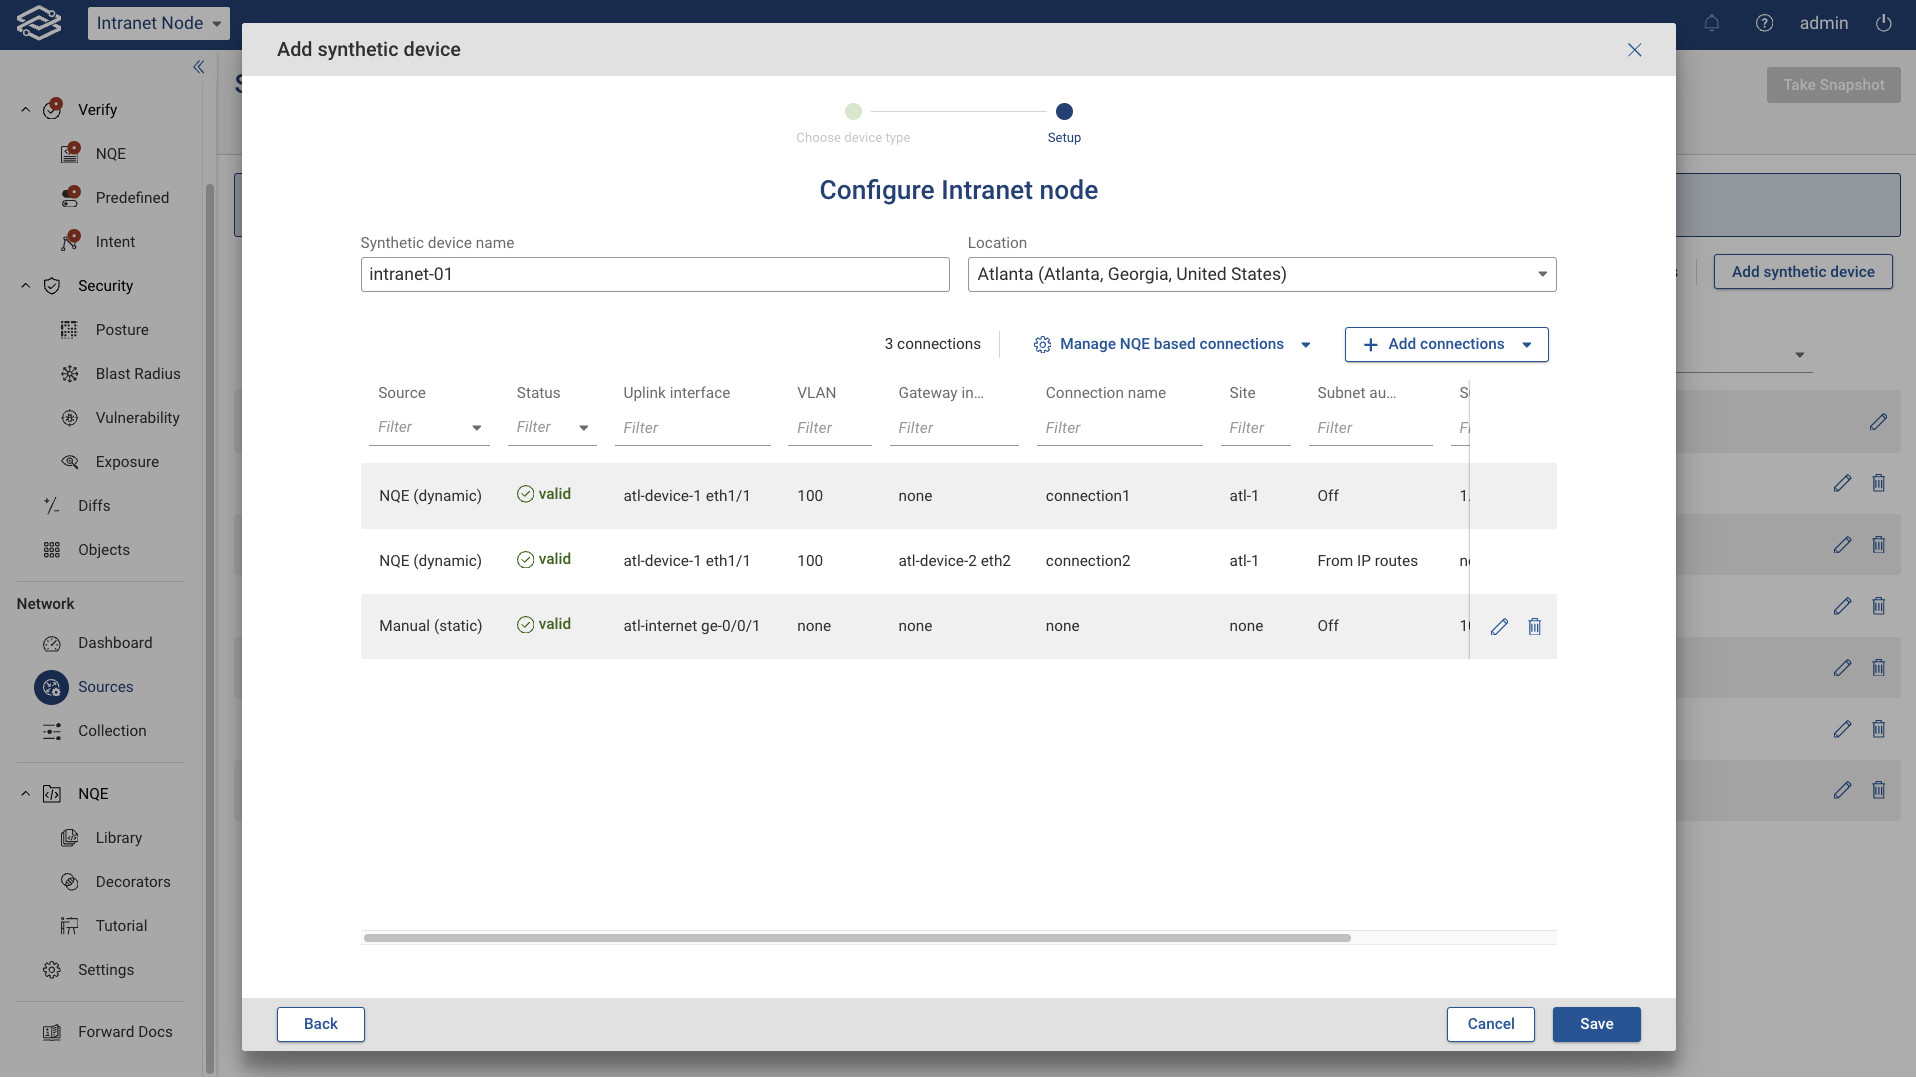This screenshot has width=1916, height=1078.
Task: Open the NQE Library
Action: pyautogui.click(x=119, y=837)
